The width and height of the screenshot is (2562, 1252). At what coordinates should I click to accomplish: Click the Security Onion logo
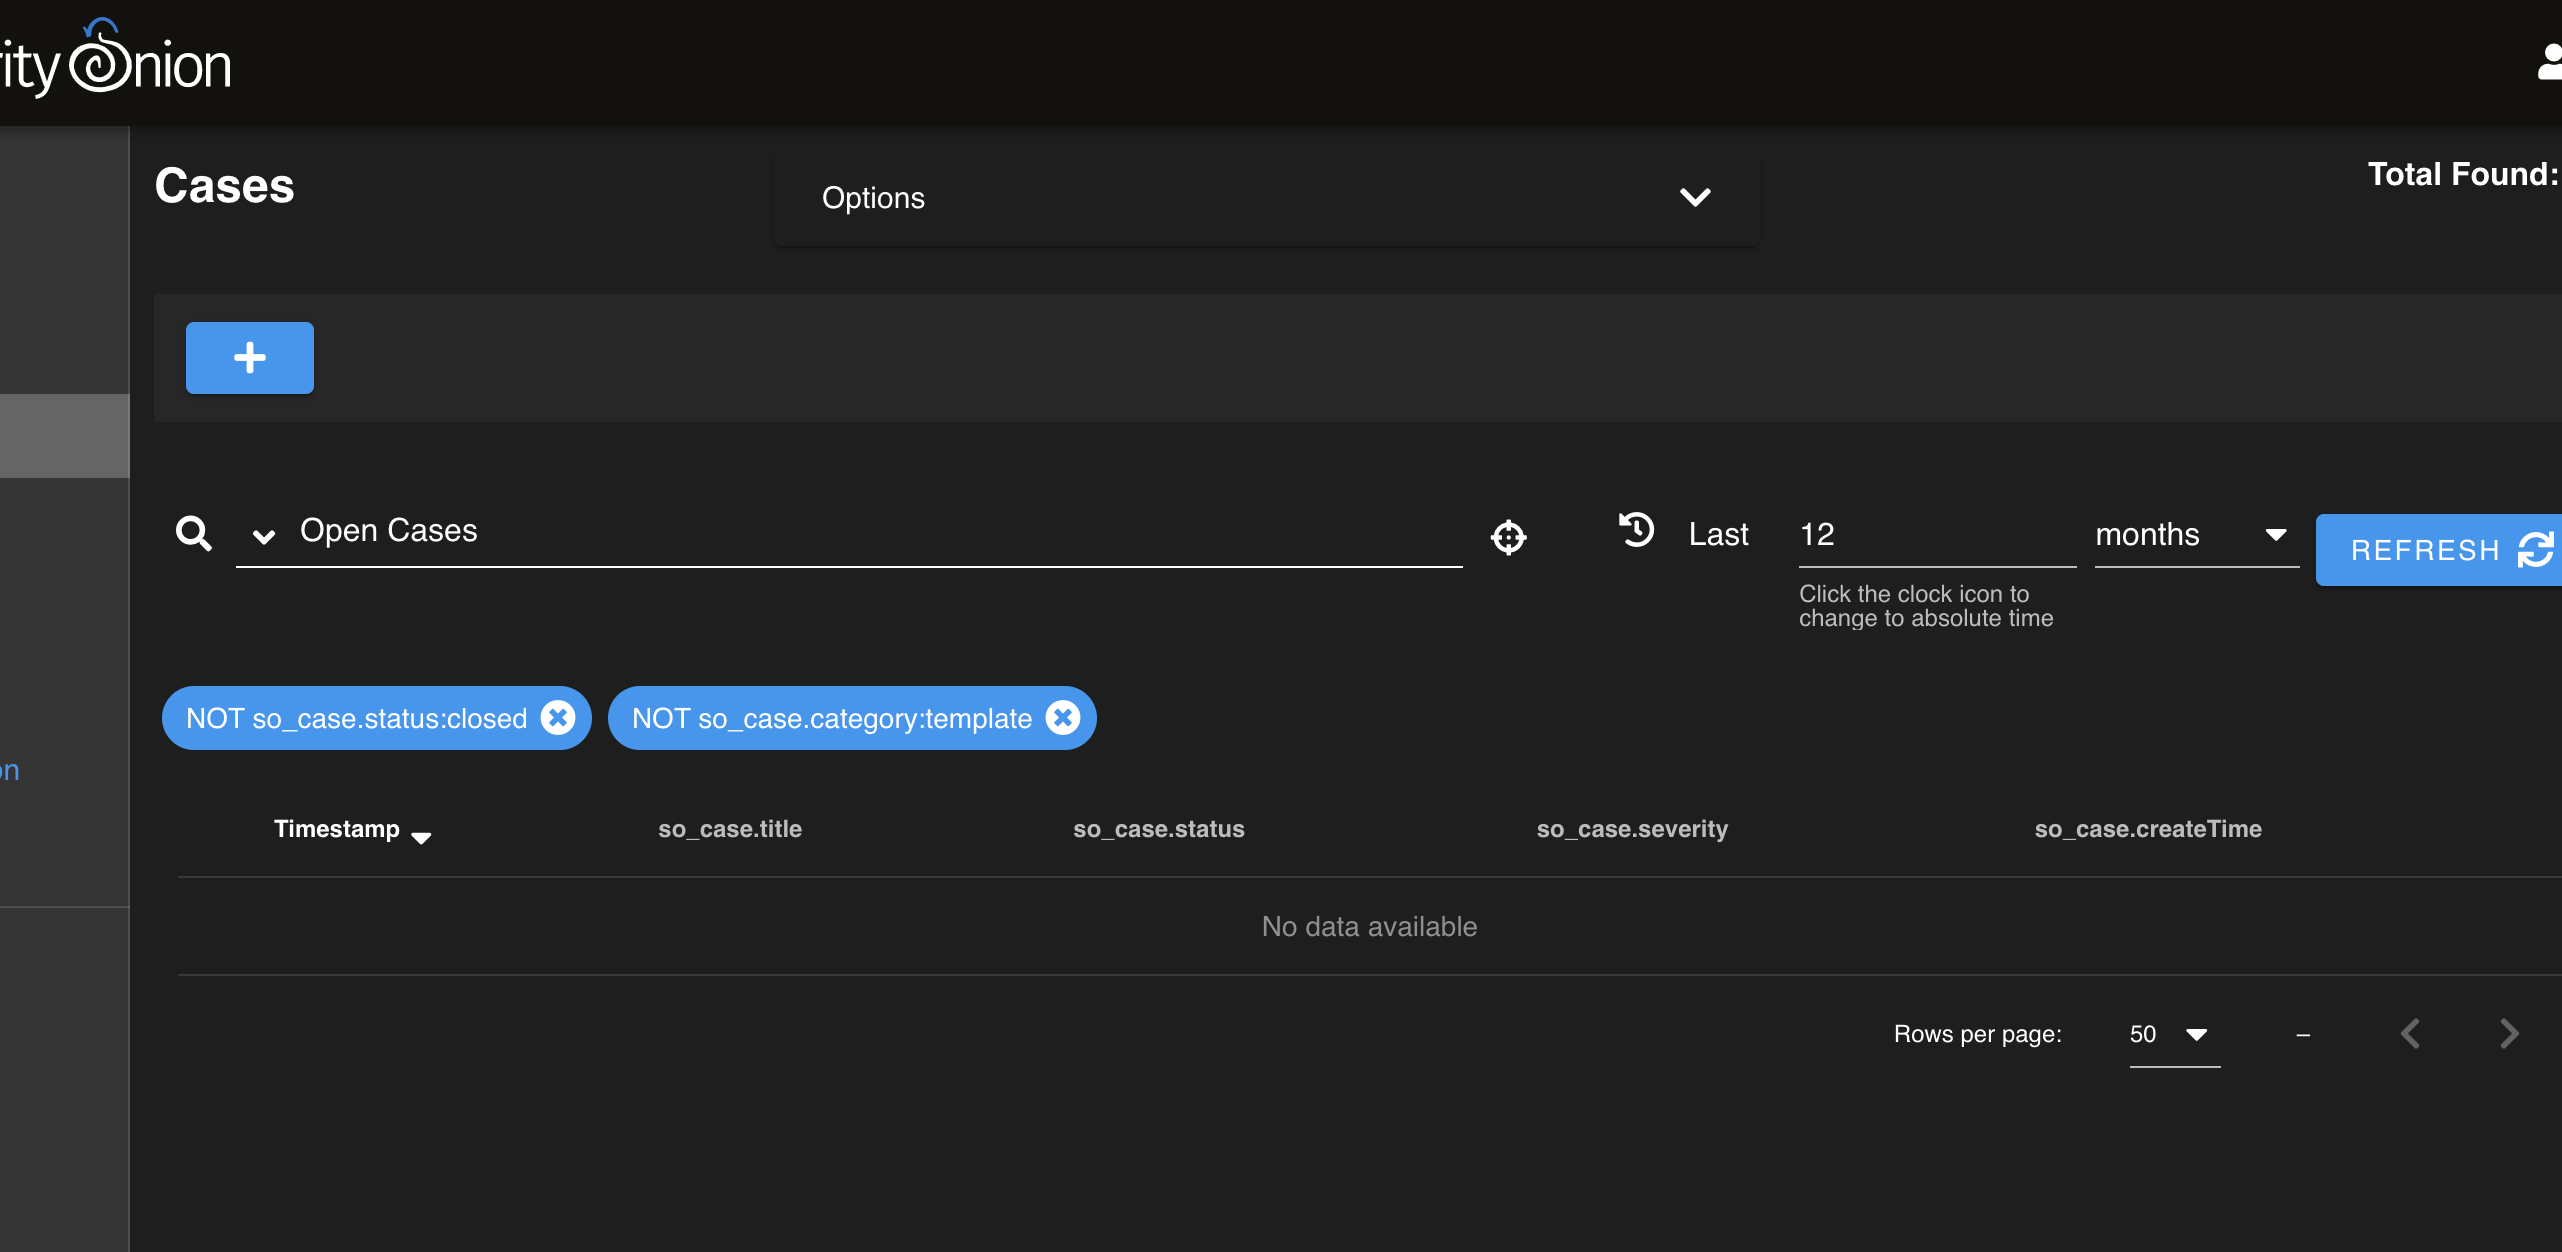[115, 60]
